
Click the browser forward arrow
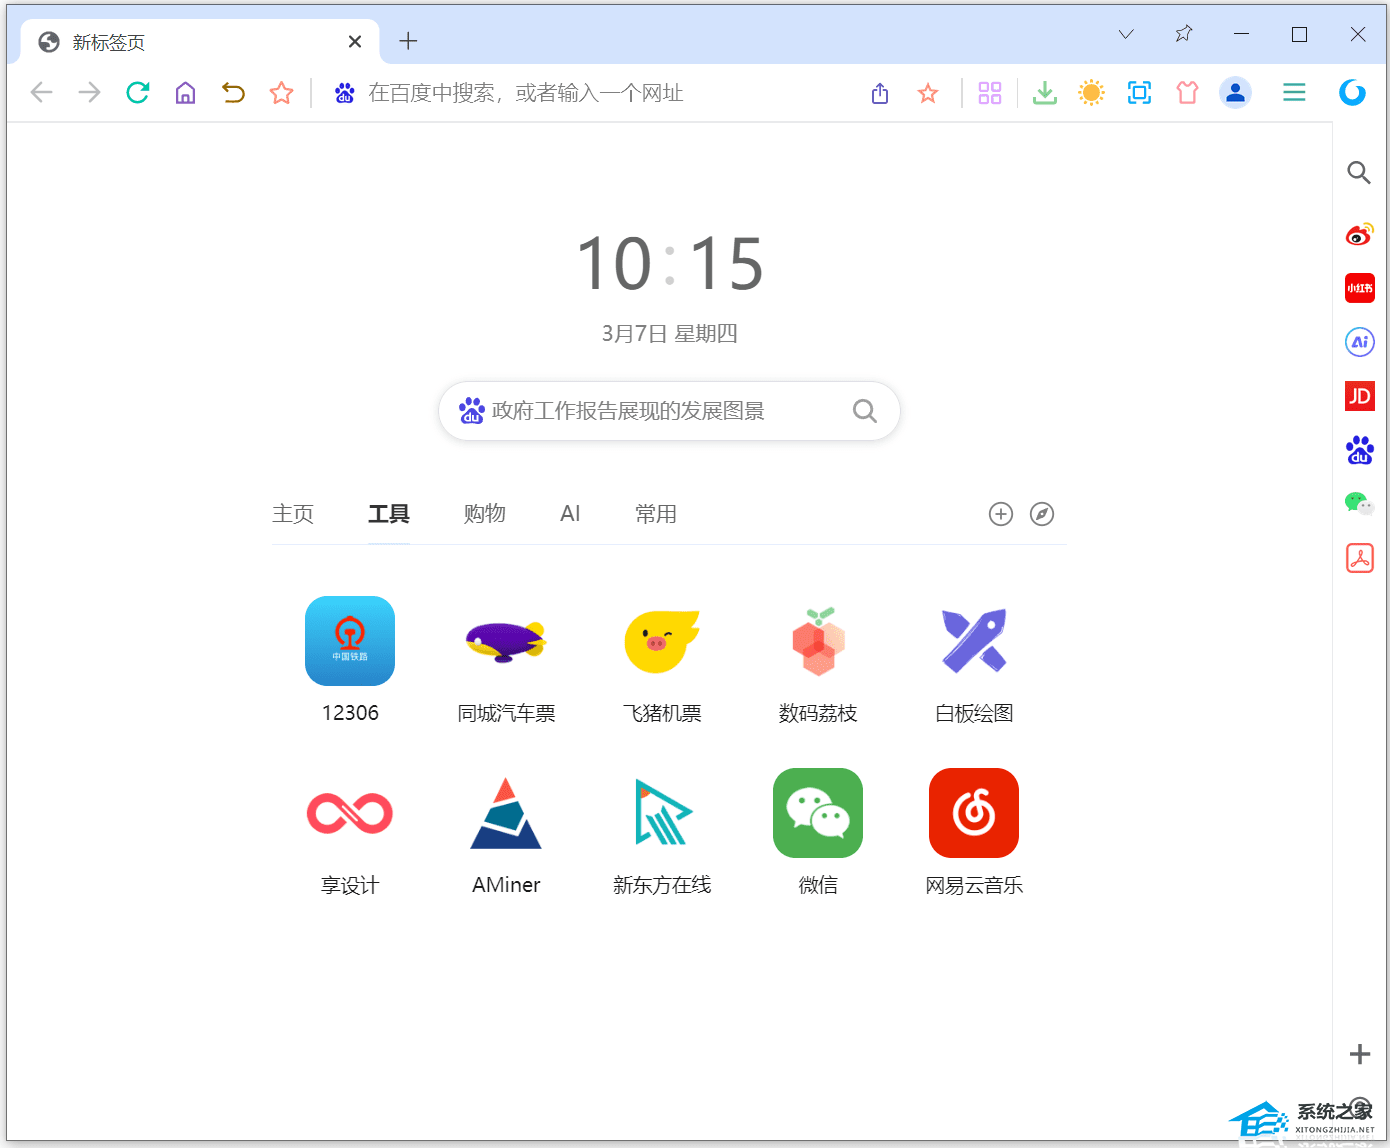pyautogui.click(x=89, y=93)
